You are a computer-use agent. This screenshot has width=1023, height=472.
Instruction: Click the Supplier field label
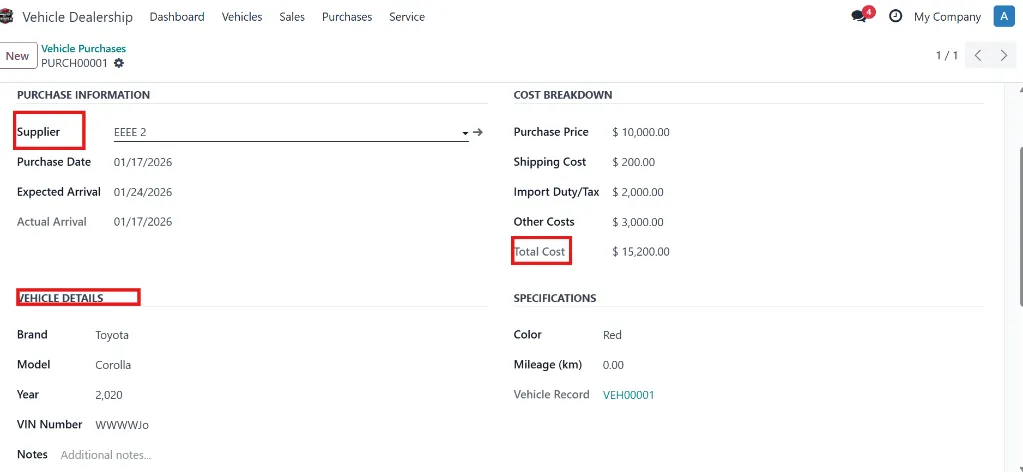tap(38, 132)
